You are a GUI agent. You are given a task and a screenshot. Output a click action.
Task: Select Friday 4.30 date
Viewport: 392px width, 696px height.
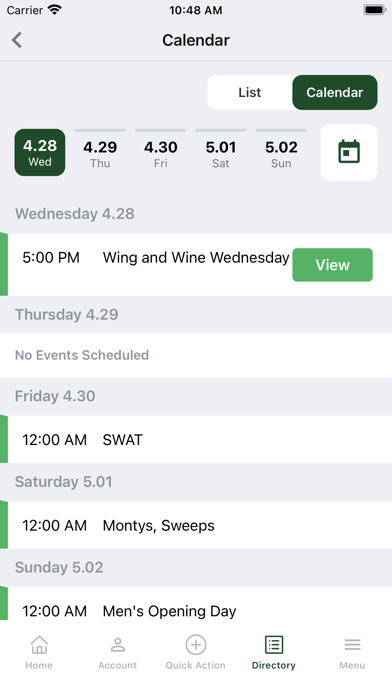coord(161,152)
